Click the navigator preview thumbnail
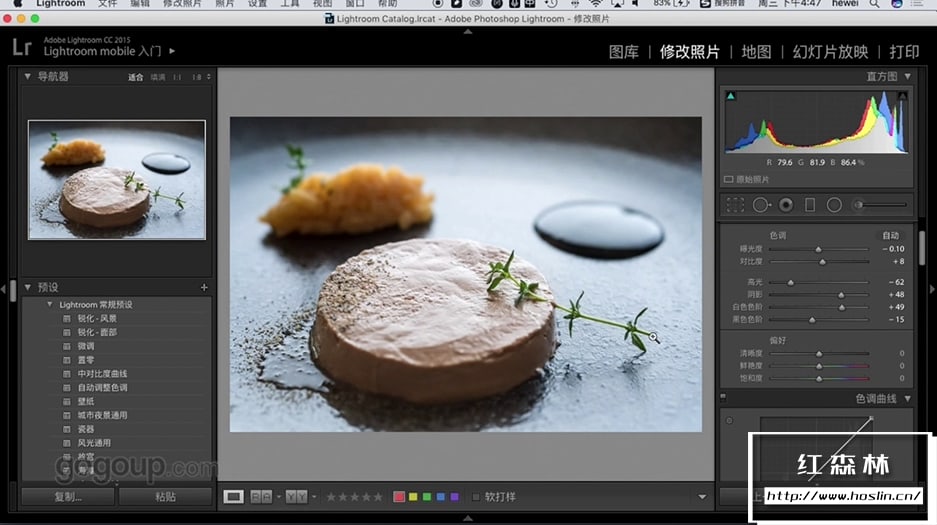This screenshot has height=525, width=937. pyautogui.click(x=117, y=180)
